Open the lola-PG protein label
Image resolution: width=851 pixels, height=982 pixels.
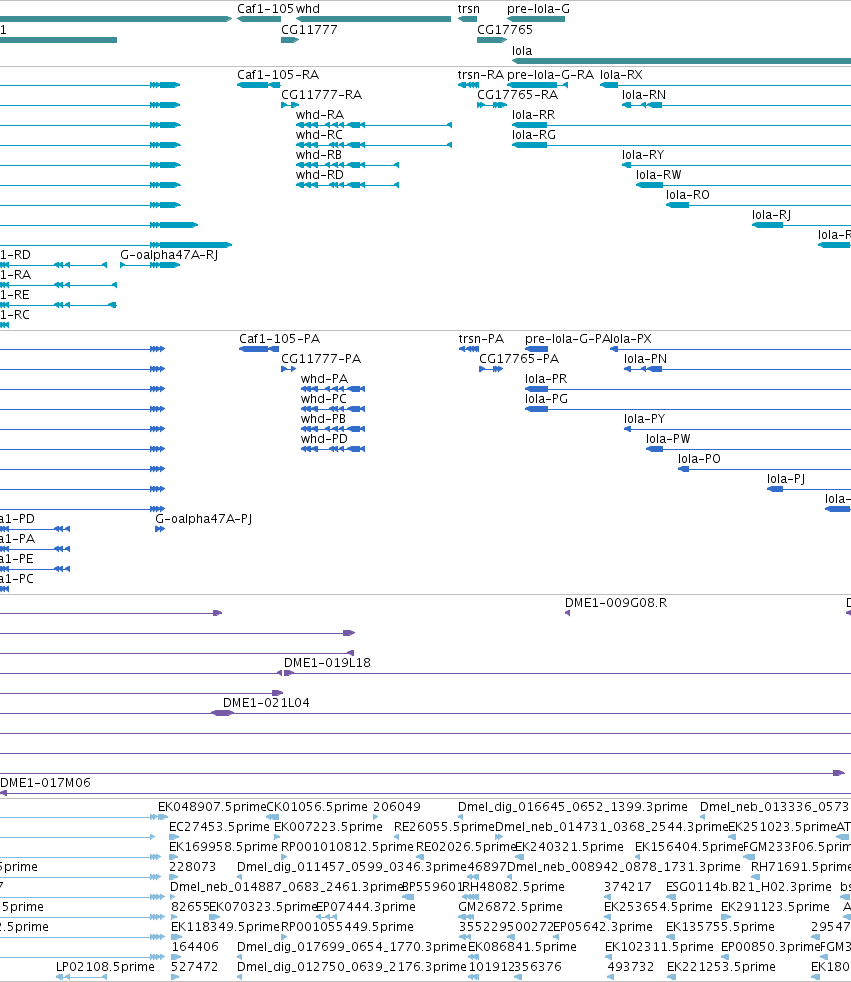coord(547,399)
